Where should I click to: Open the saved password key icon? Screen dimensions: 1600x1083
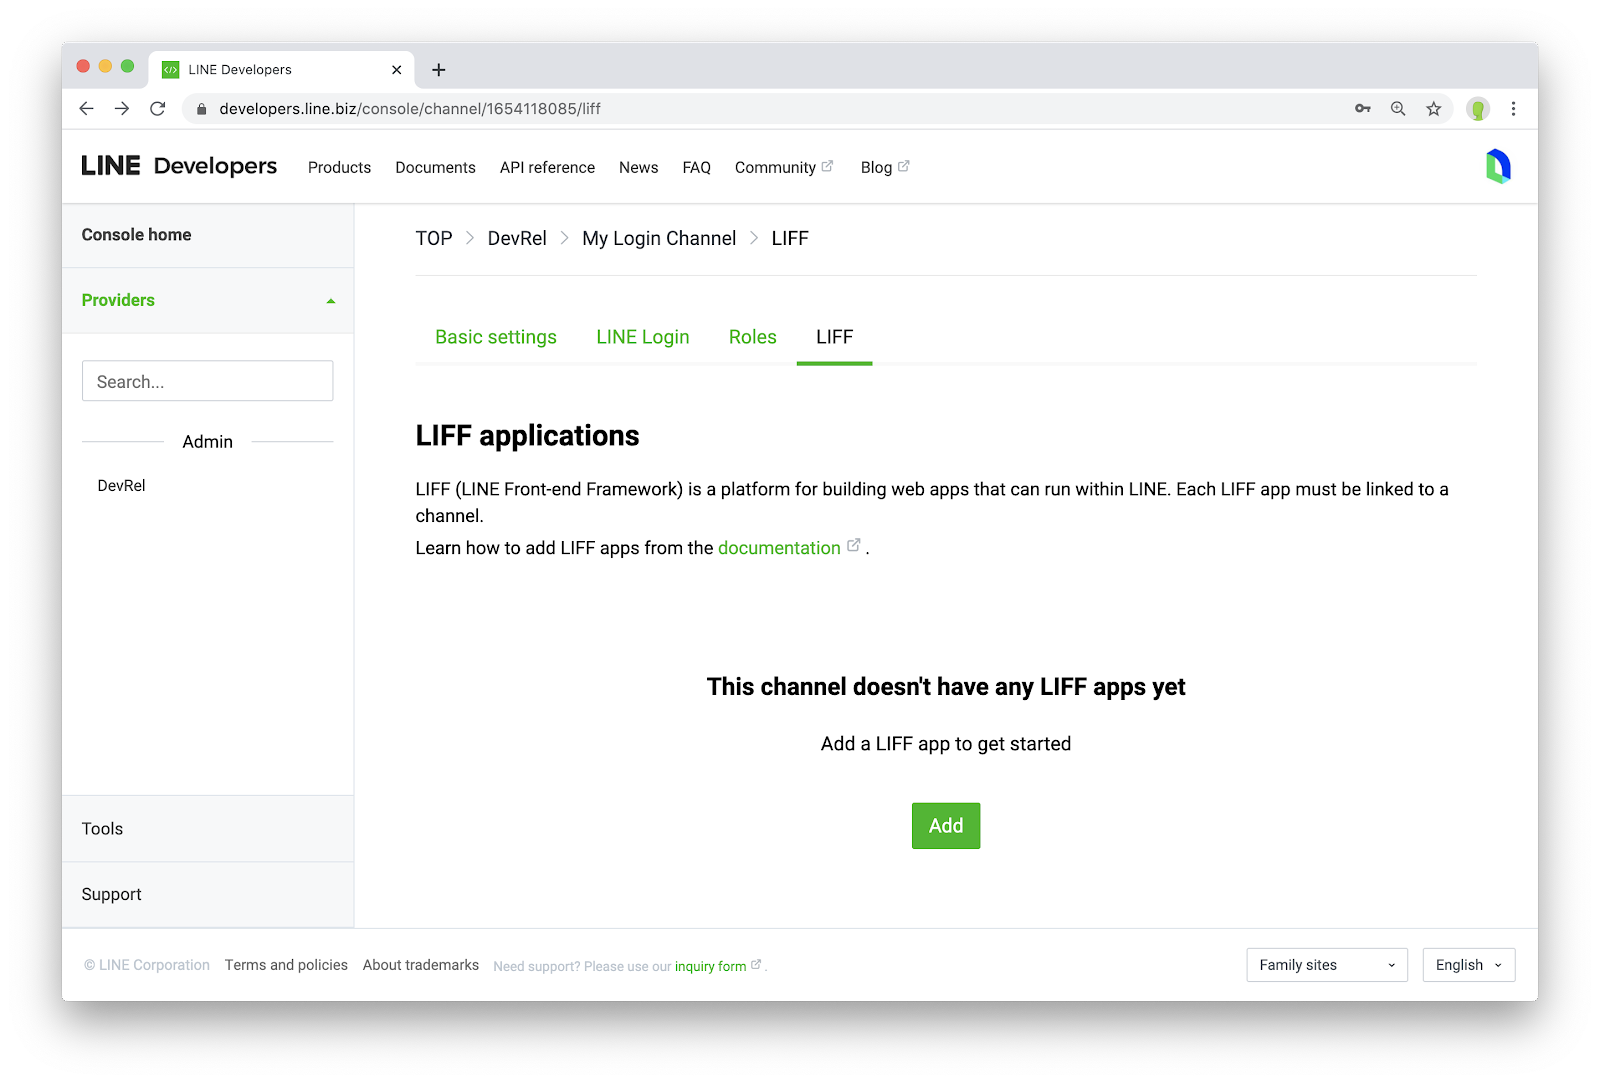[x=1362, y=109]
